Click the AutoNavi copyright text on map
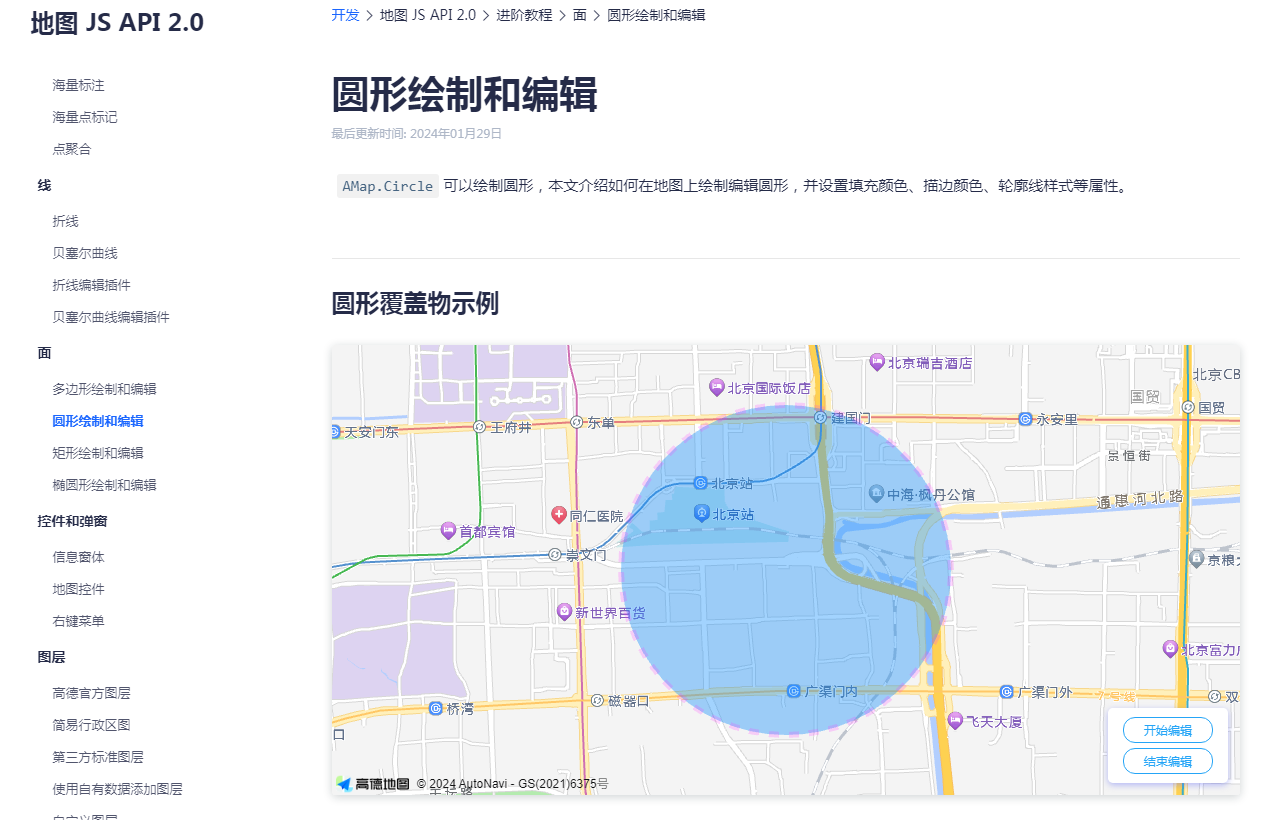Screen dimensions: 1266x820 [512, 784]
